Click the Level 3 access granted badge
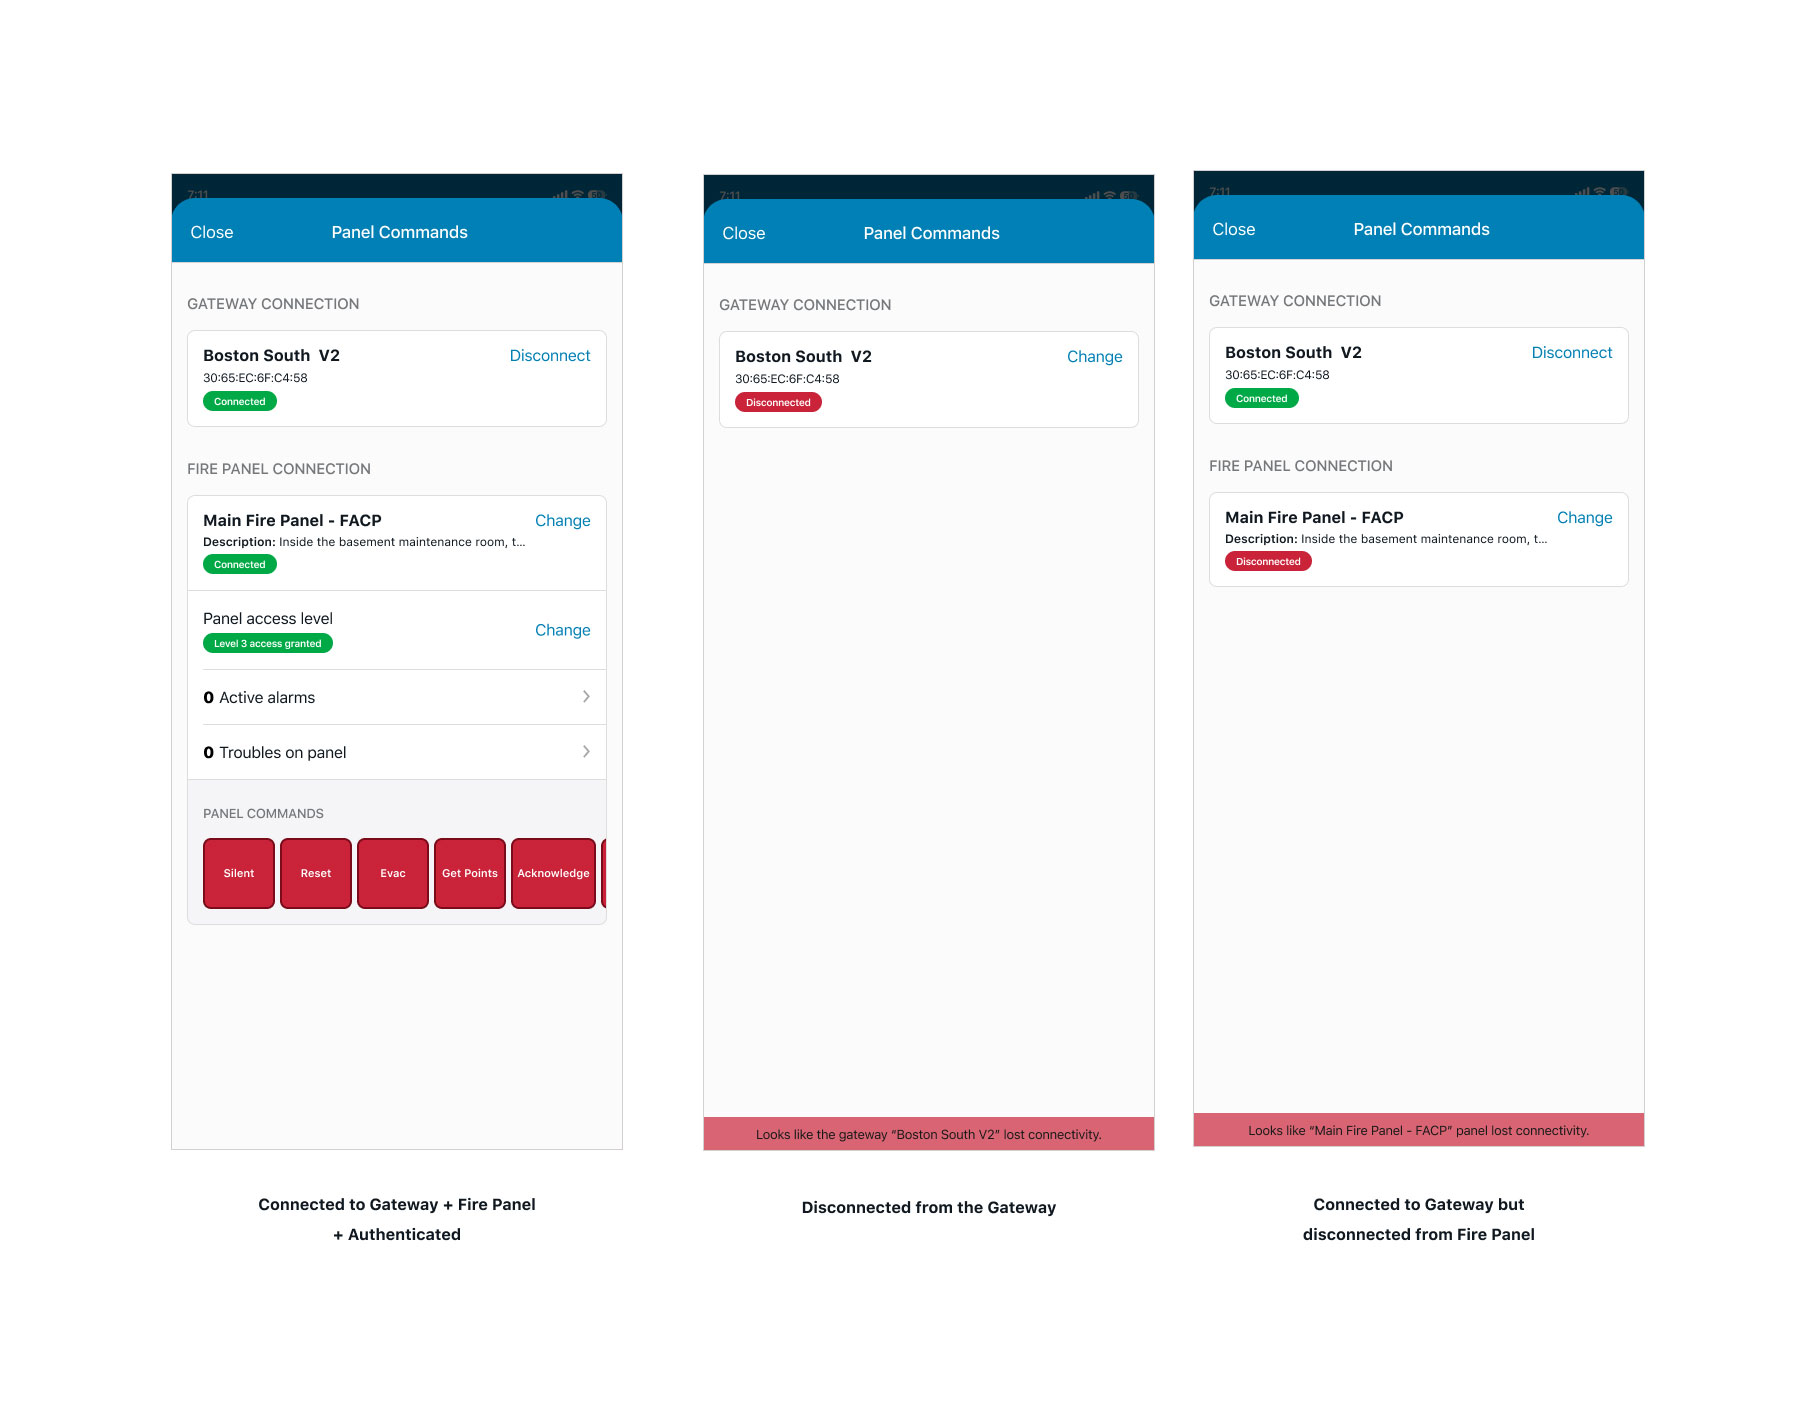This screenshot has width=1816, height=1410. (267, 643)
